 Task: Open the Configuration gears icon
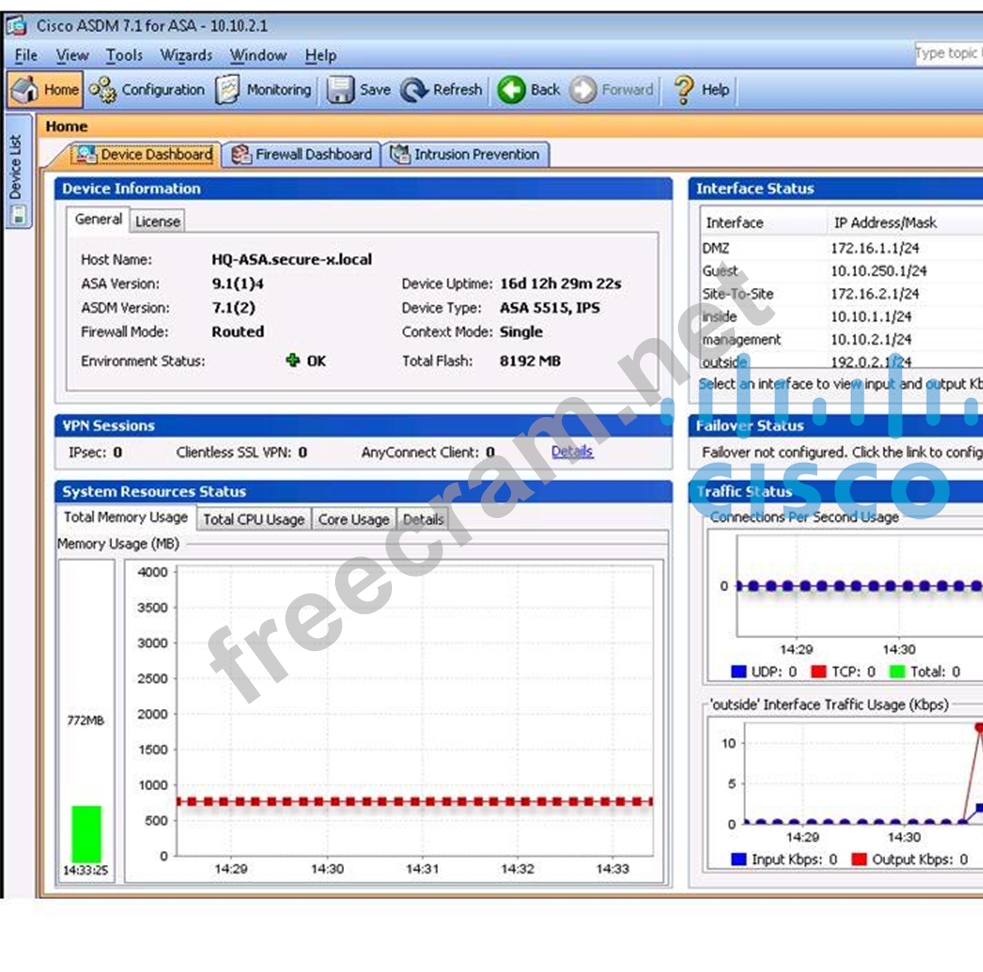tap(102, 90)
